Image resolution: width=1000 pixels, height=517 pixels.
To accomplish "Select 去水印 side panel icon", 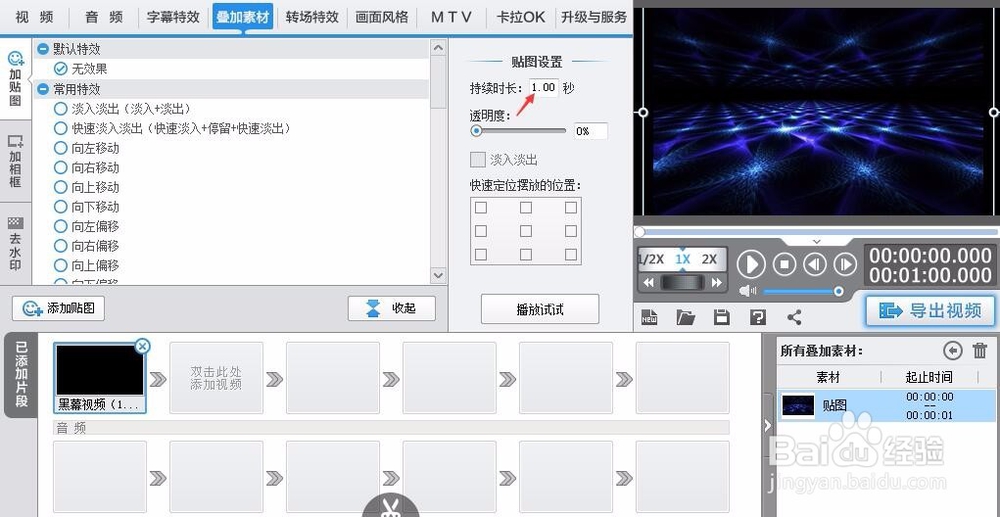I will [x=15, y=244].
